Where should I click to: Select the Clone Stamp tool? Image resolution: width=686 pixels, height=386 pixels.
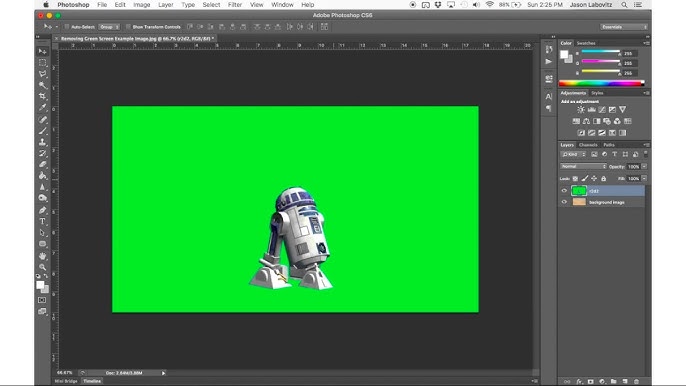pyautogui.click(x=42, y=142)
